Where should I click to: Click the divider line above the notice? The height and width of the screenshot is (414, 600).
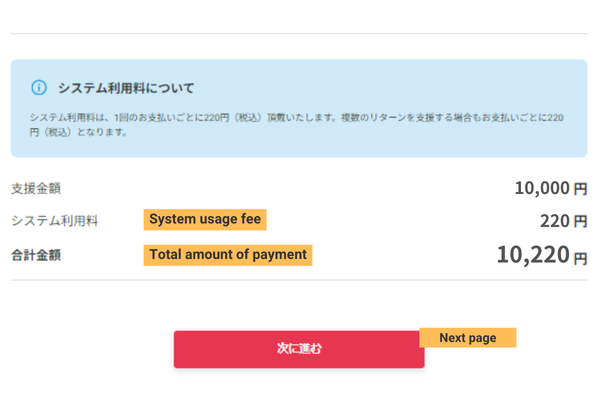[300, 34]
